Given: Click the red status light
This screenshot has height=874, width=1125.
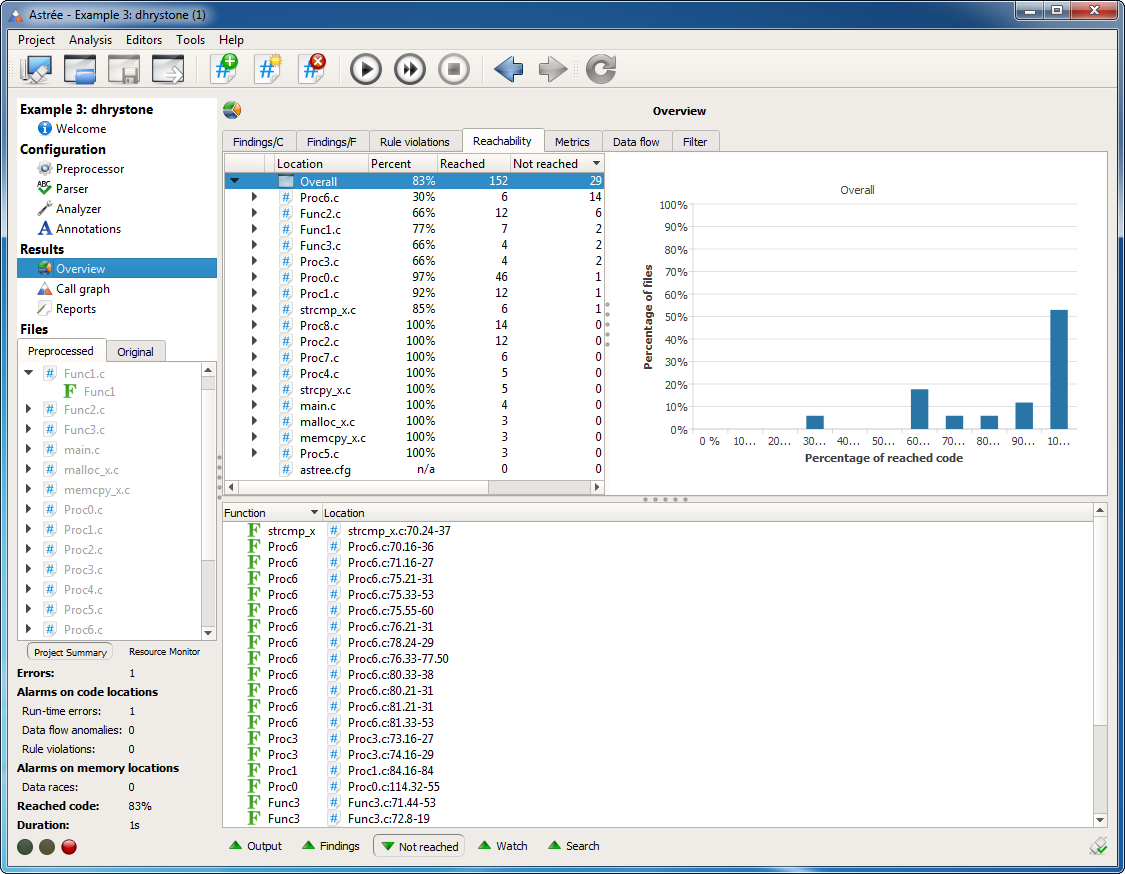Looking at the screenshot, I should pos(69,847).
